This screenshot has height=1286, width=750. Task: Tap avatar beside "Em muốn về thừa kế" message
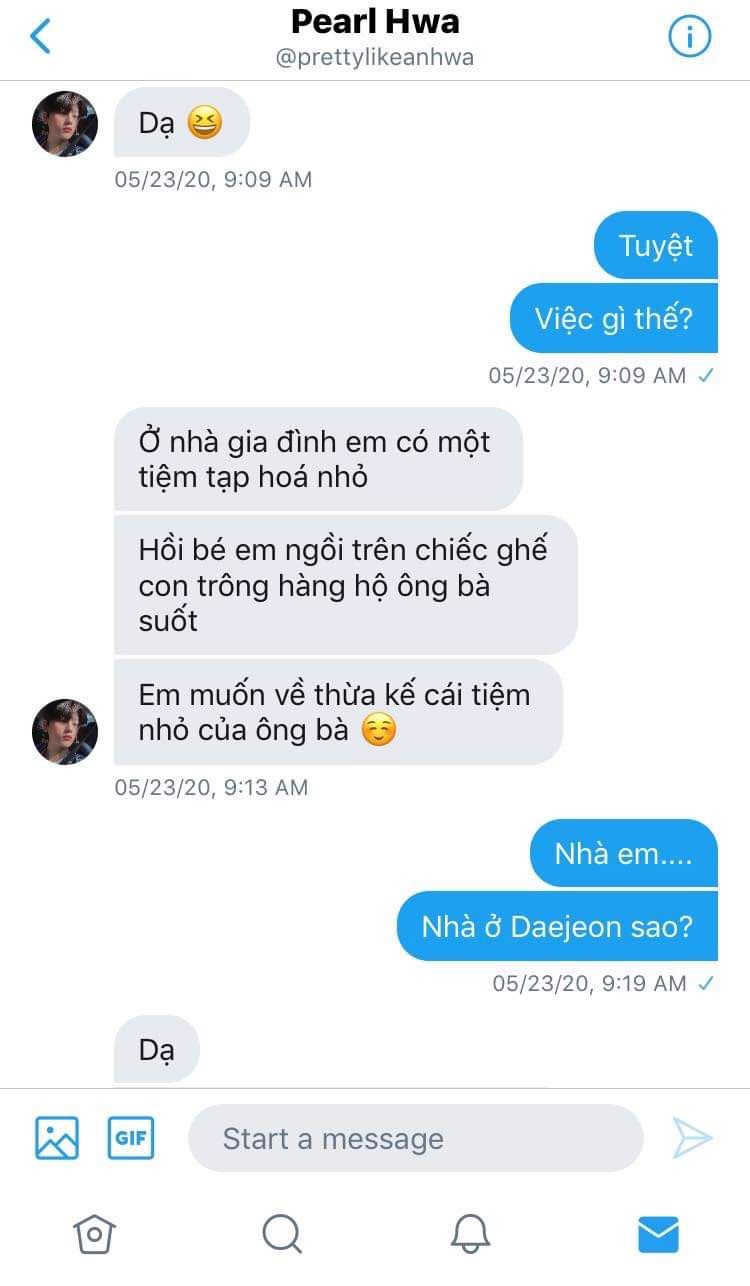pos(65,731)
